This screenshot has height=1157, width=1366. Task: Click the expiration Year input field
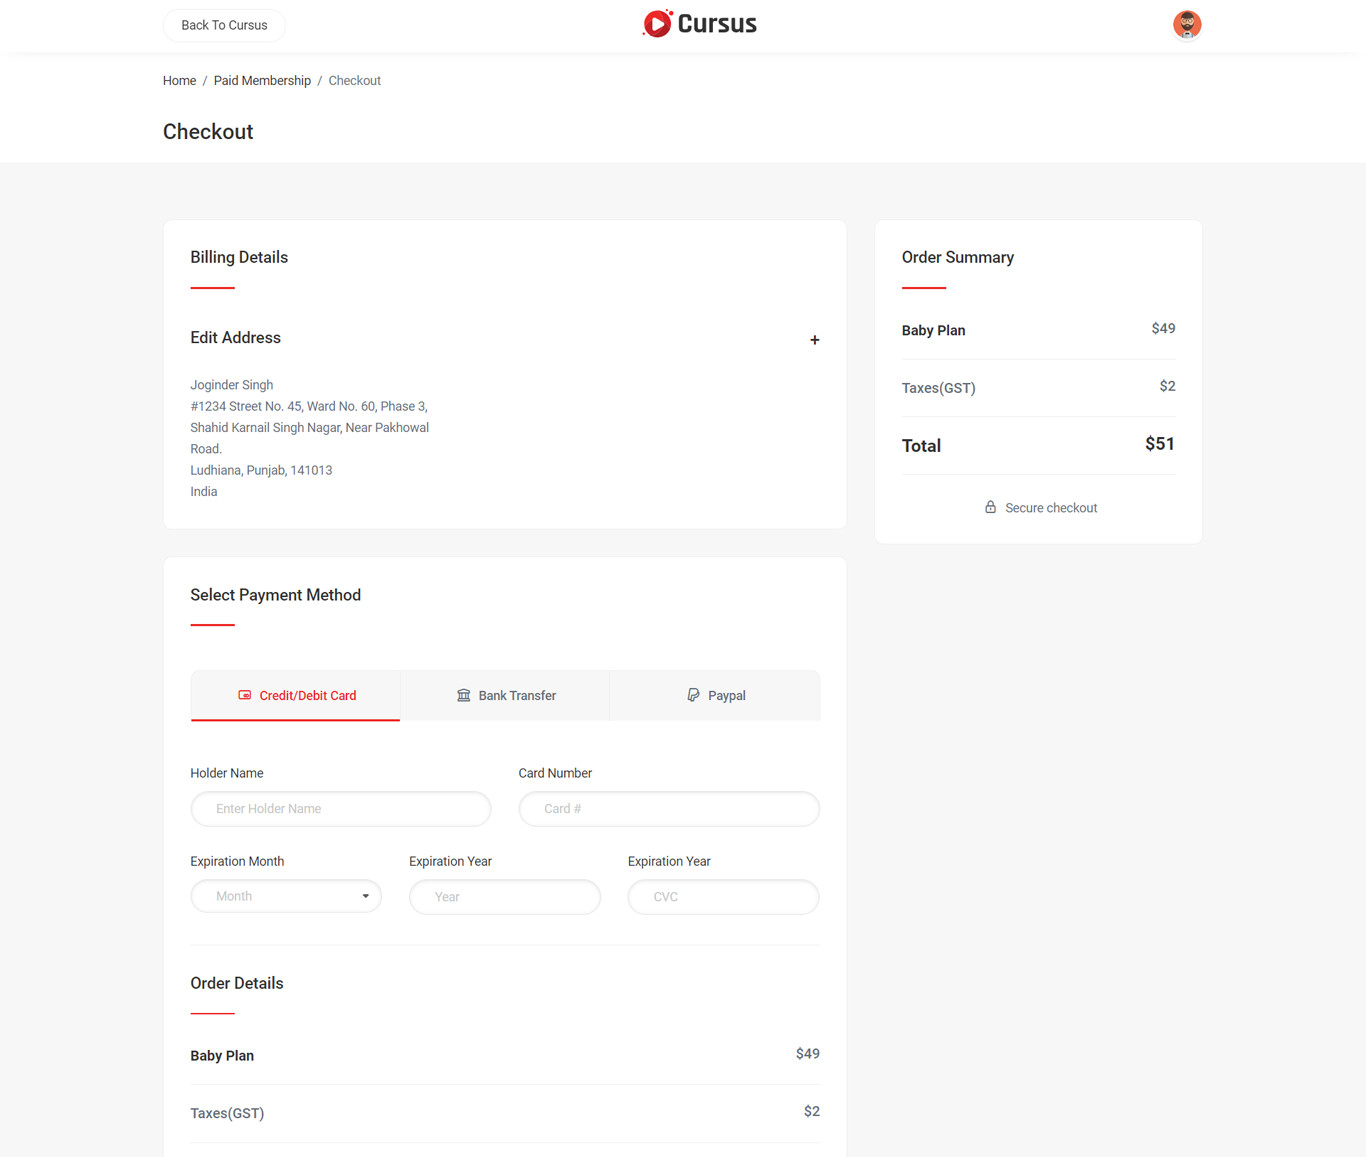(504, 897)
